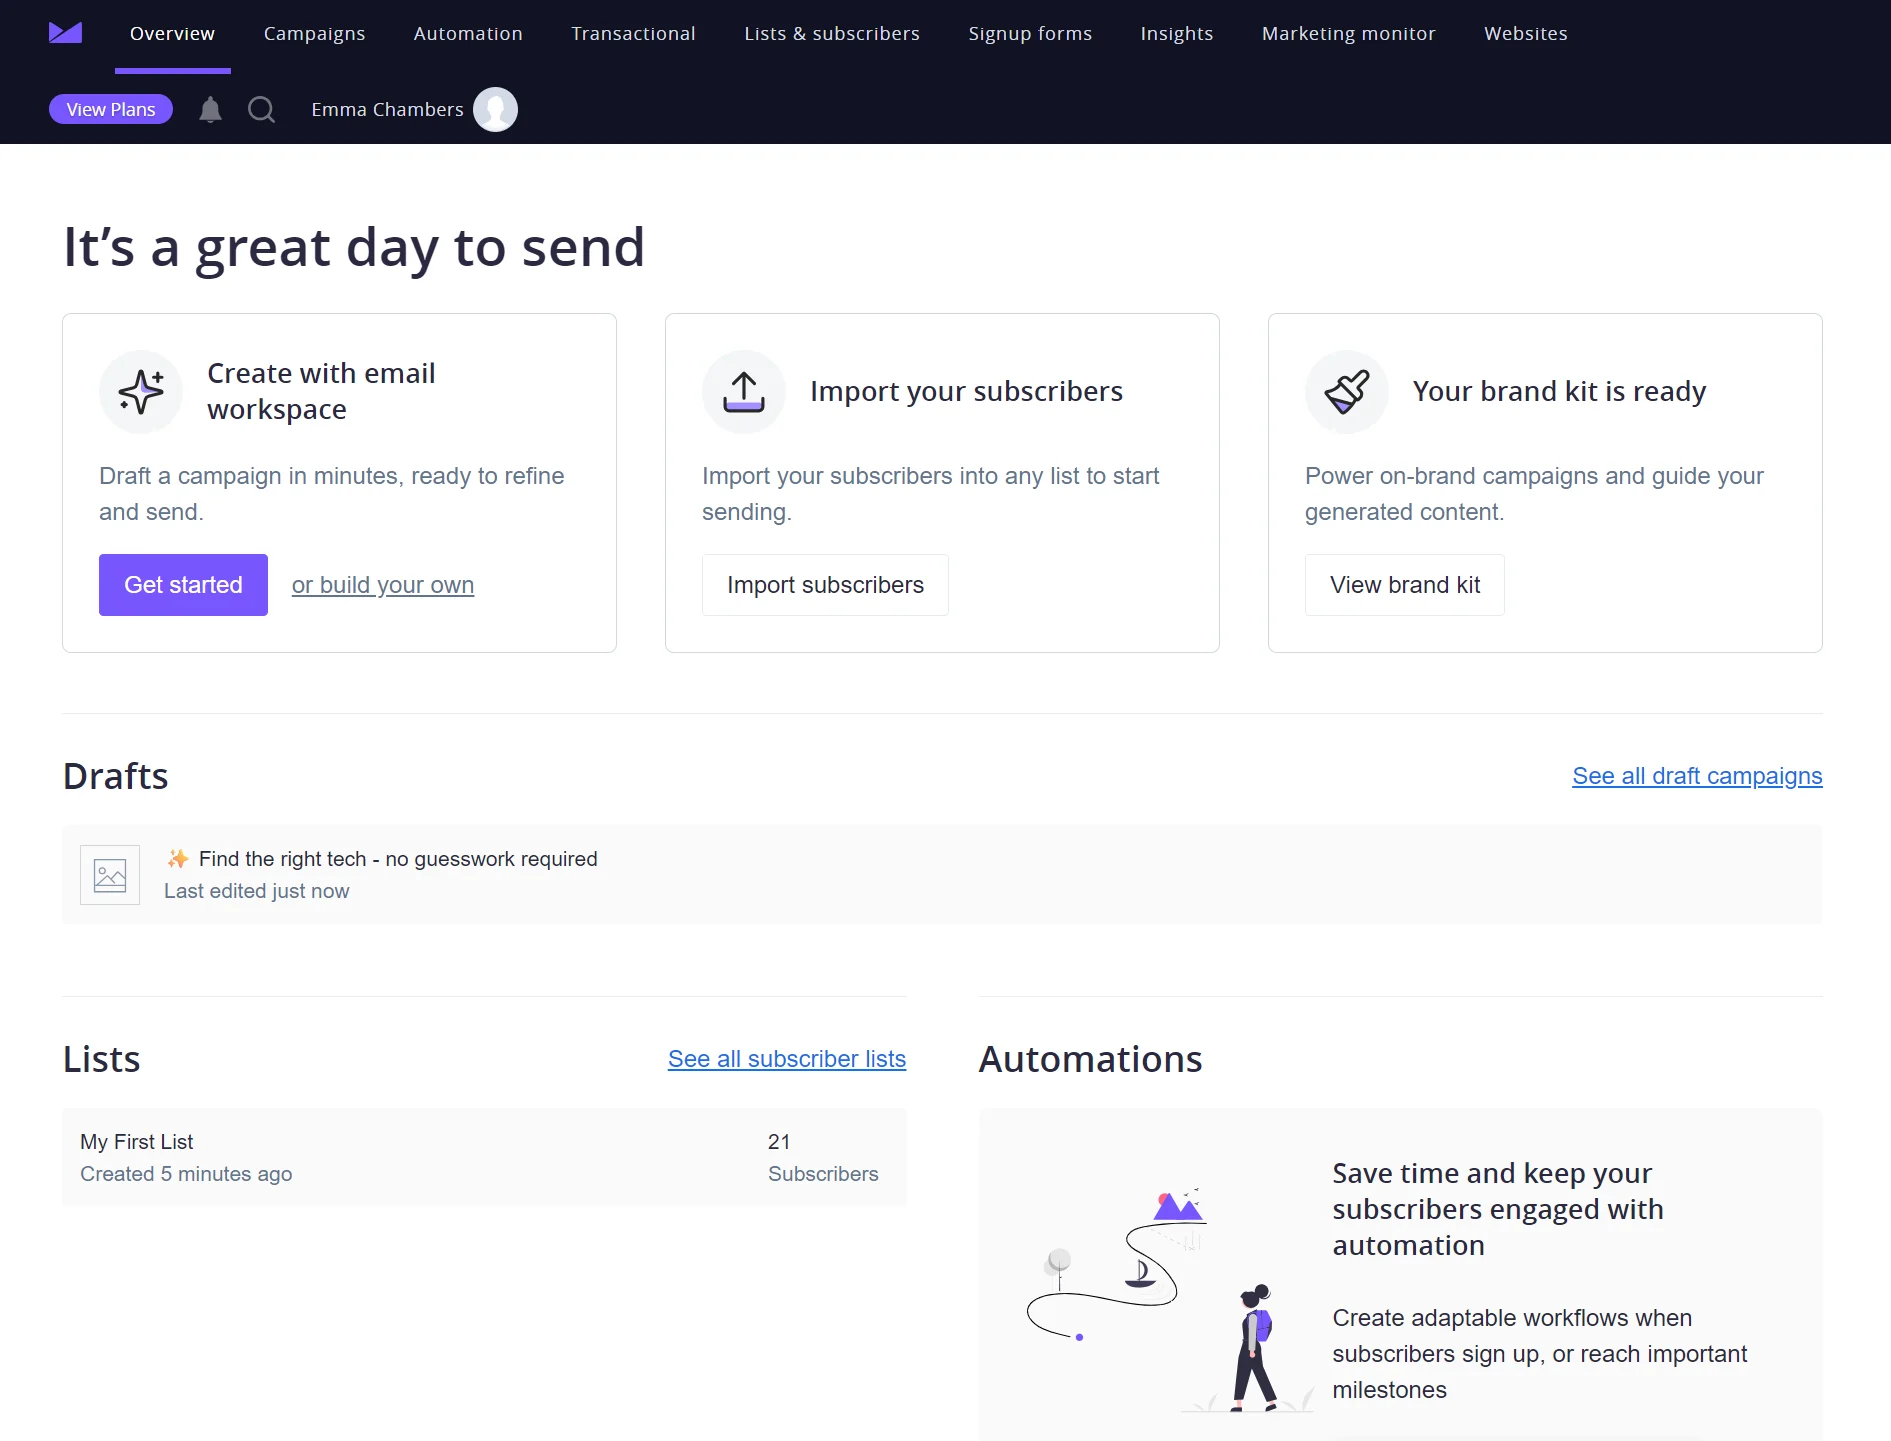This screenshot has height=1441, width=1891.
Task: Click the 21 Subscribers count
Action: [x=823, y=1157]
